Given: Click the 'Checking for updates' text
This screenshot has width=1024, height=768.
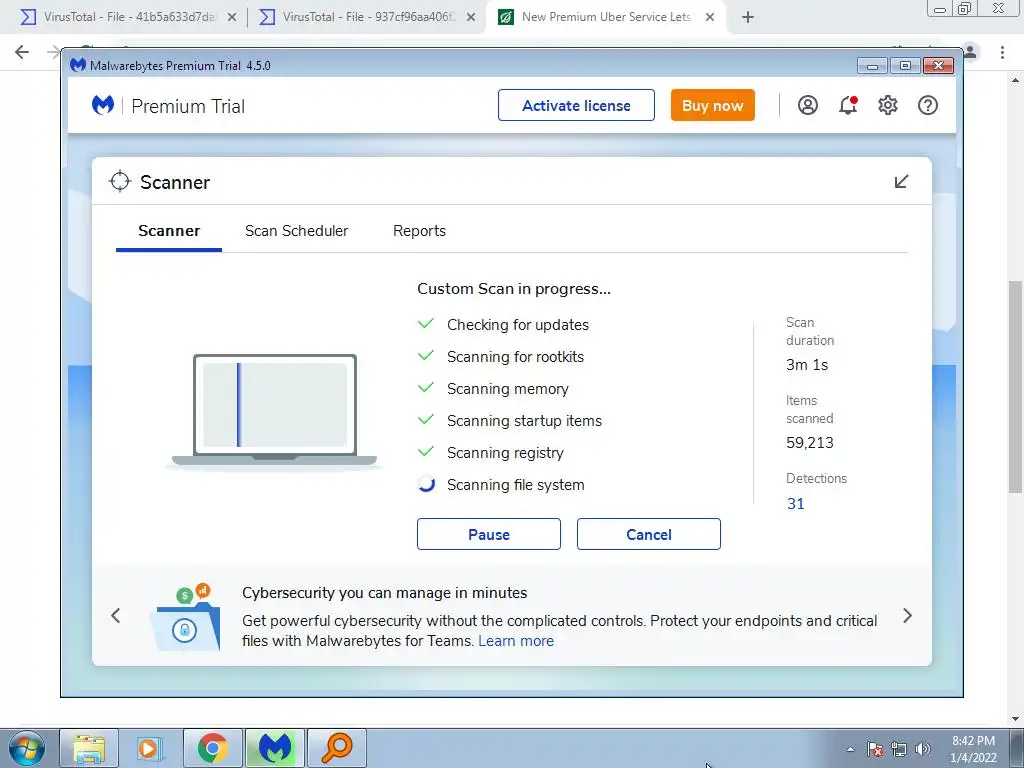Looking at the screenshot, I should [x=518, y=325].
